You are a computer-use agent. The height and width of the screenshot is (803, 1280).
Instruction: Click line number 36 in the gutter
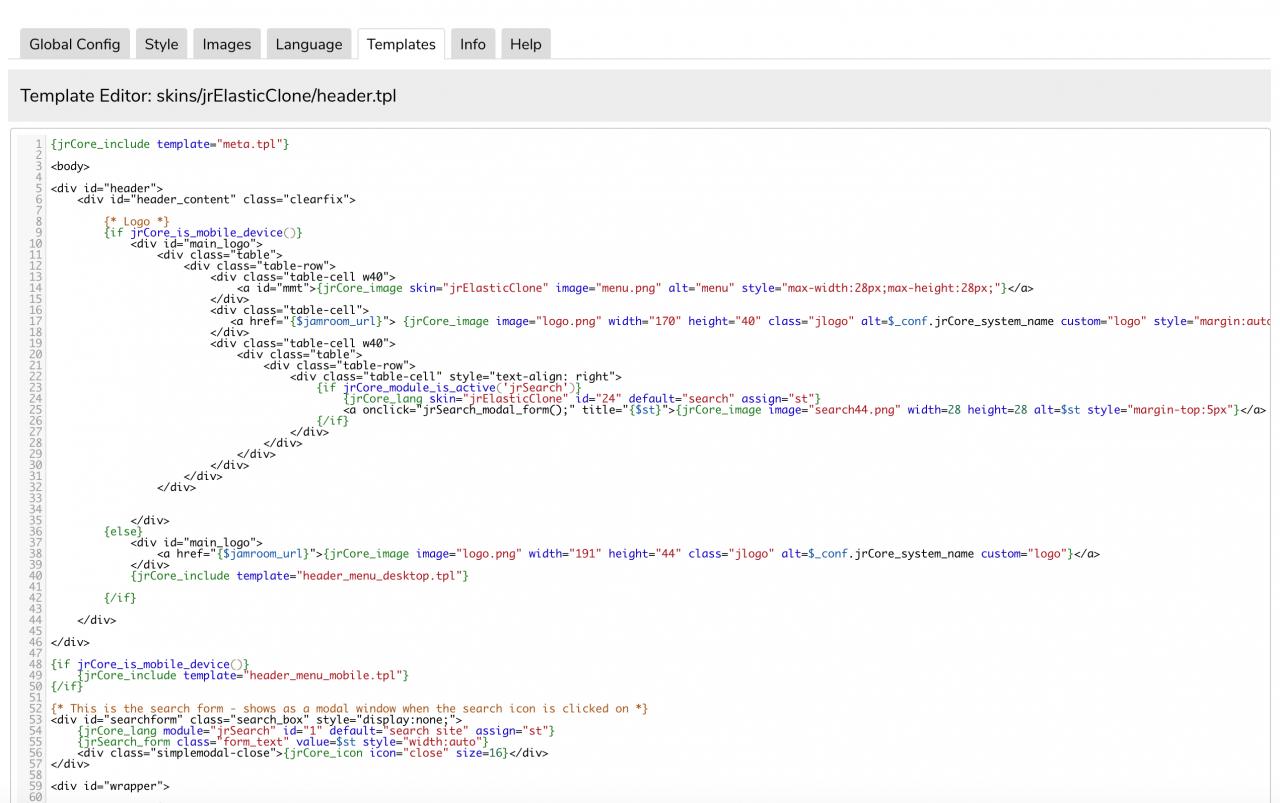click(x=36, y=532)
